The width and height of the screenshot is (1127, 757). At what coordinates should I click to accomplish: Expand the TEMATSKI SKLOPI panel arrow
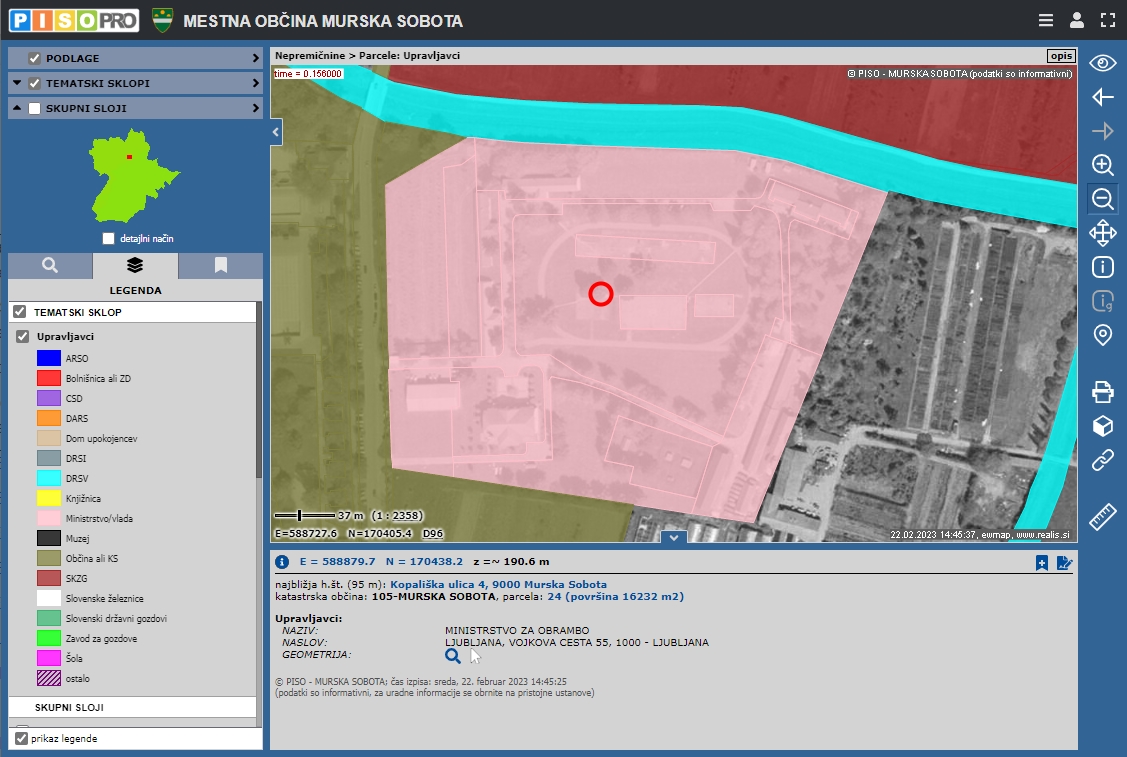pos(255,83)
